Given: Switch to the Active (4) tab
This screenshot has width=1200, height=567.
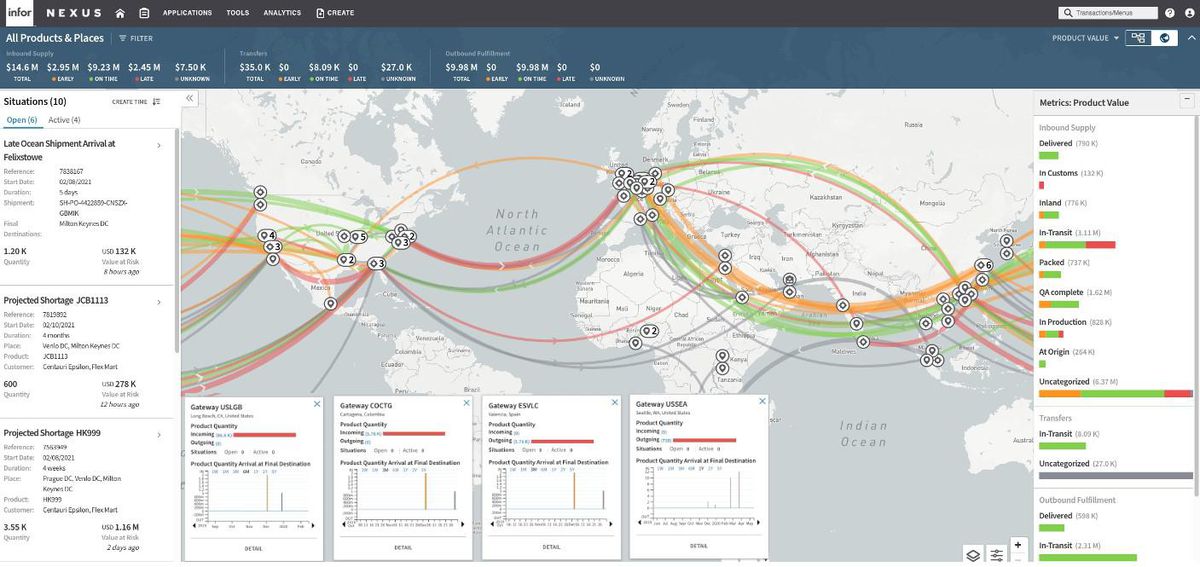Looking at the screenshot, I should coord(63,120).
